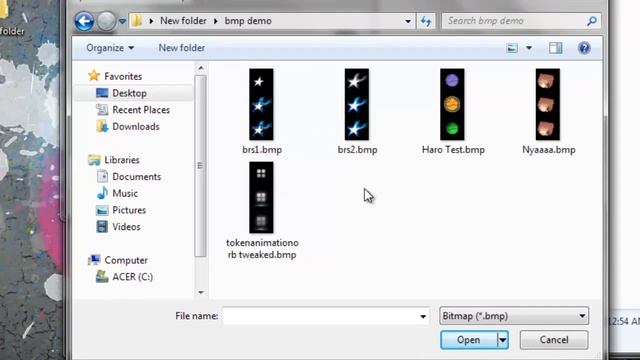Screen dimensions: 640x360
Task: Select 'bmp demo' in the address path
Action: [x=248, y=21]
